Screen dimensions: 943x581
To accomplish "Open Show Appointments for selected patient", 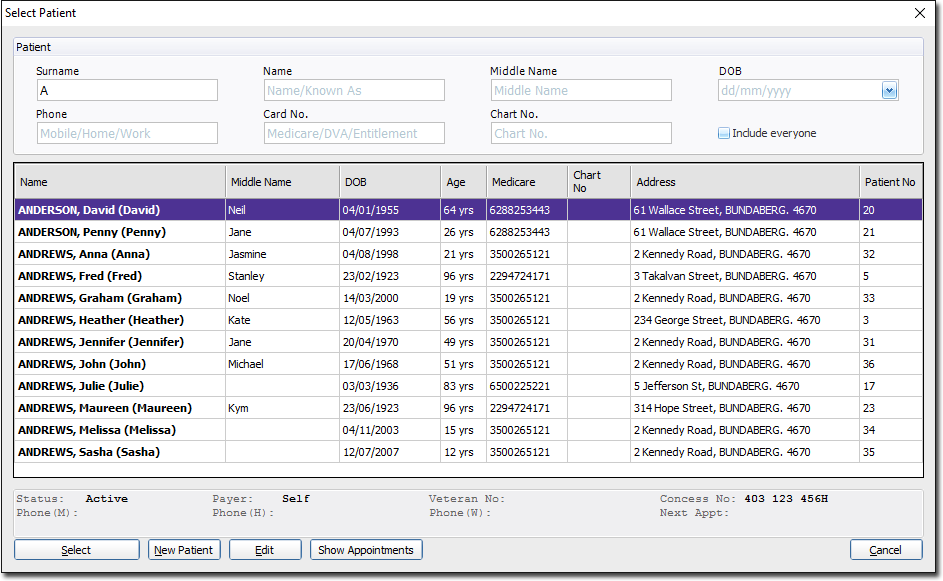I will (x=366, y=550).
